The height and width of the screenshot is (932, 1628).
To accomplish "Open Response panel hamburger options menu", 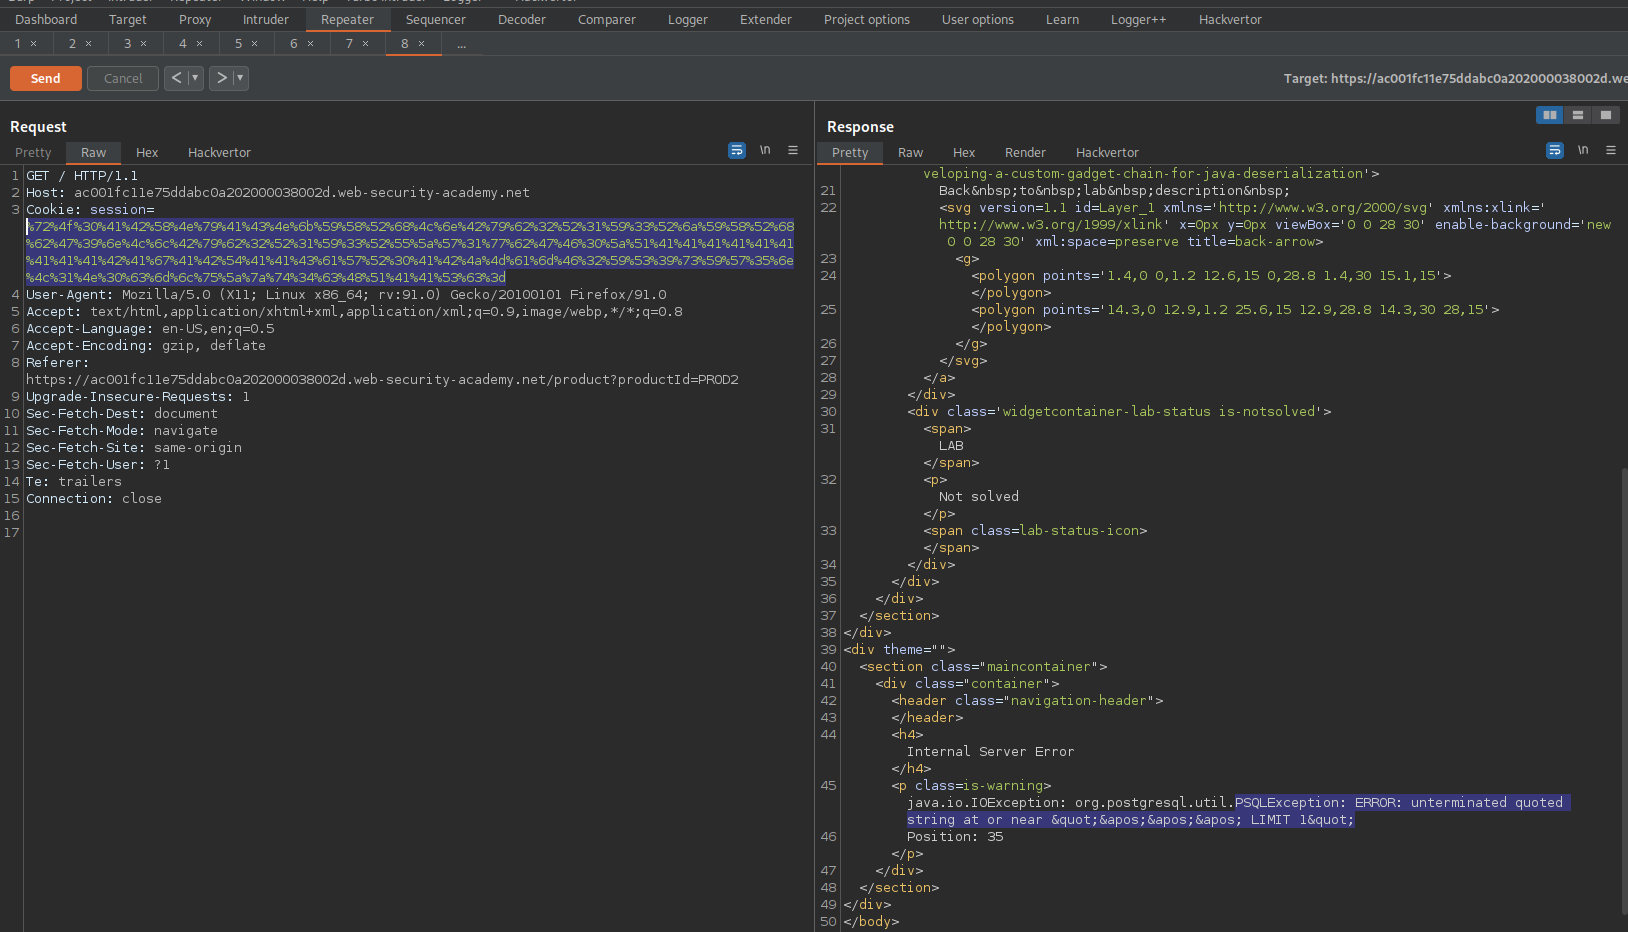I will pos(1611,150).
